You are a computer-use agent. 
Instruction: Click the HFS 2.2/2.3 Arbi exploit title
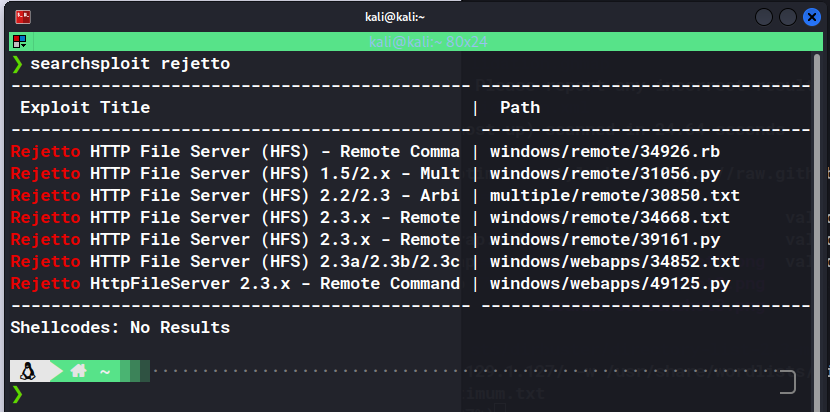pyautogui.click(x=236, y=196)
